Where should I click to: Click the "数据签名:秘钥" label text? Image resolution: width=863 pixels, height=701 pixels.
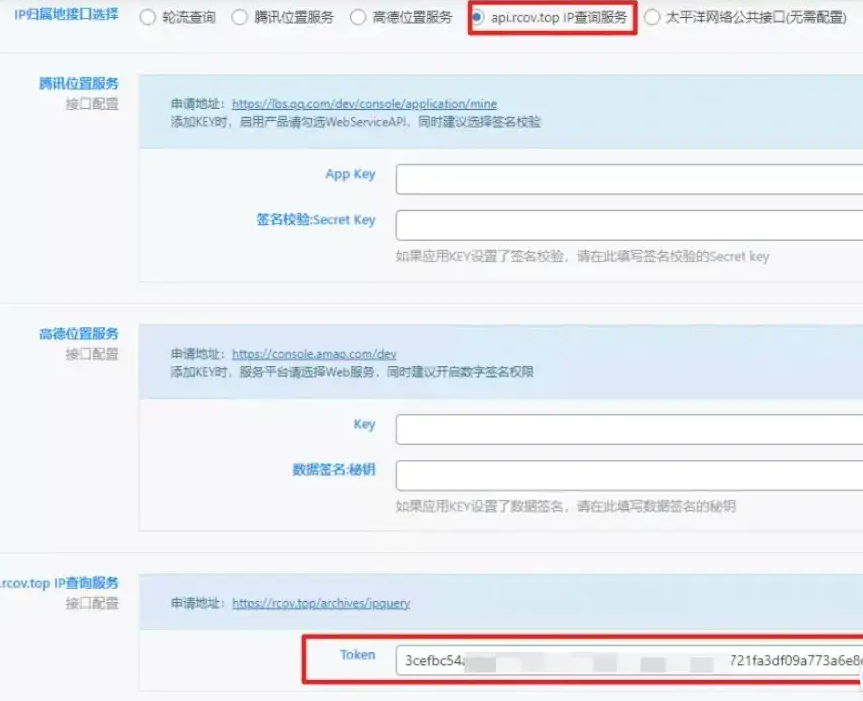334,470
